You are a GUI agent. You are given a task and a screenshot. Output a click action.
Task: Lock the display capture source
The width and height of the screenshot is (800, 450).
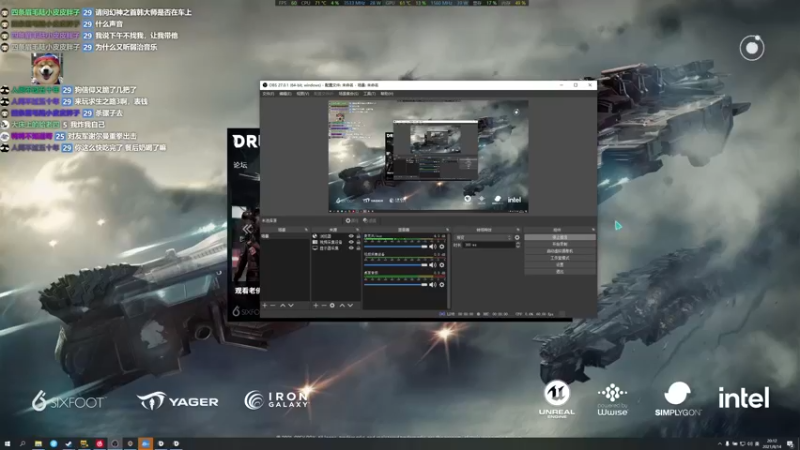358,248
